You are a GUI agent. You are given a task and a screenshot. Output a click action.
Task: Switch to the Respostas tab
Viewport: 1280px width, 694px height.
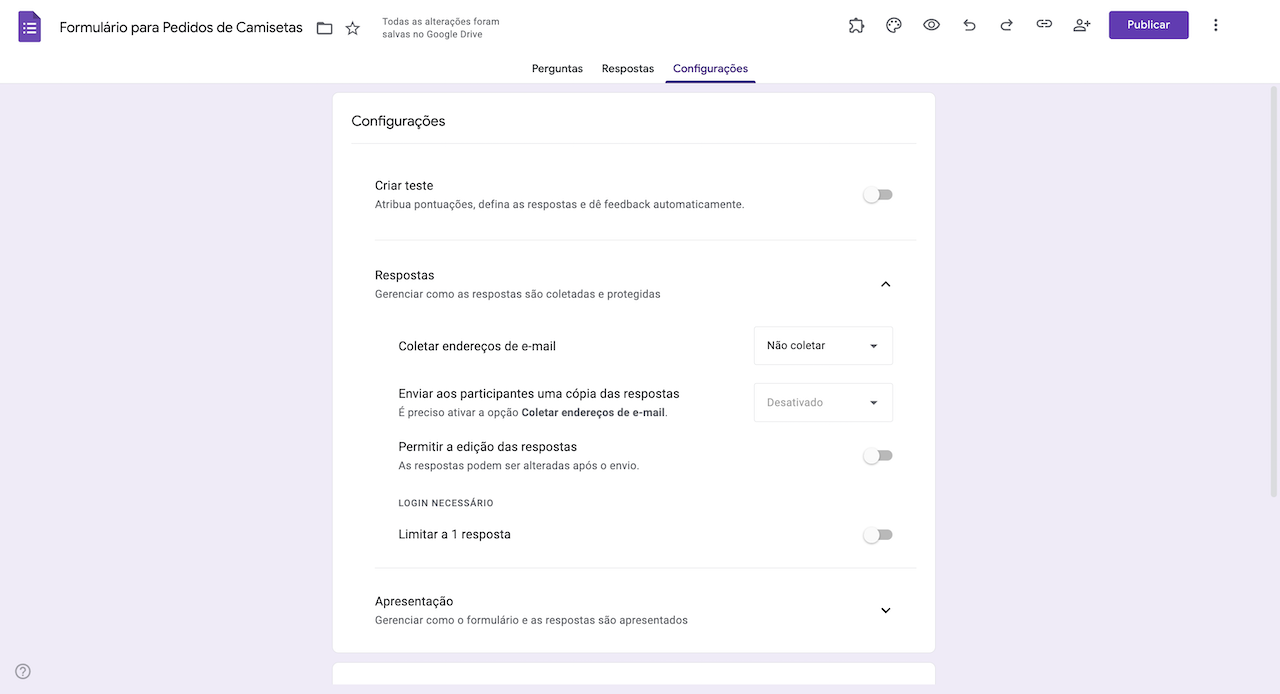click(x=627, y=68)
